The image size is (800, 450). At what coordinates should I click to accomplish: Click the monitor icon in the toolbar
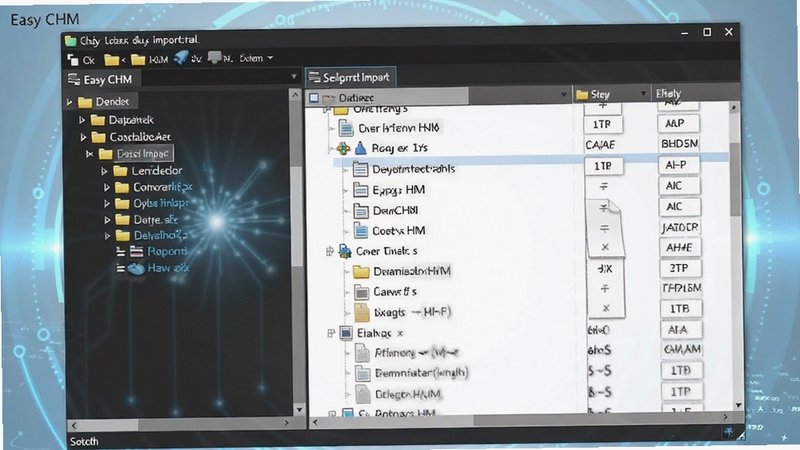tap(214, 57)
